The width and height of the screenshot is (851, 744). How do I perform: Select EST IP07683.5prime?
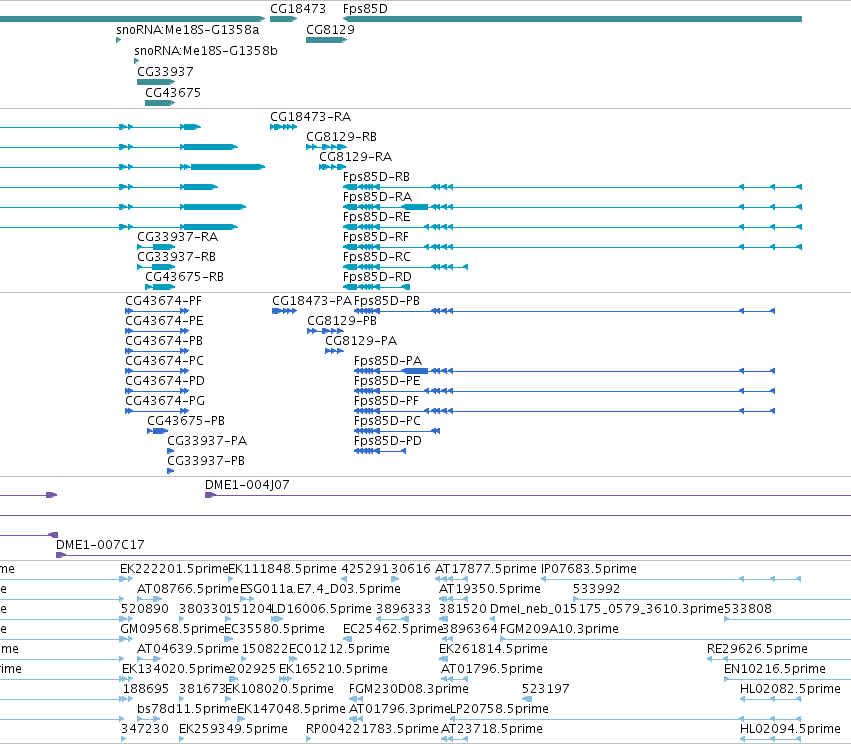coord(589,569)
